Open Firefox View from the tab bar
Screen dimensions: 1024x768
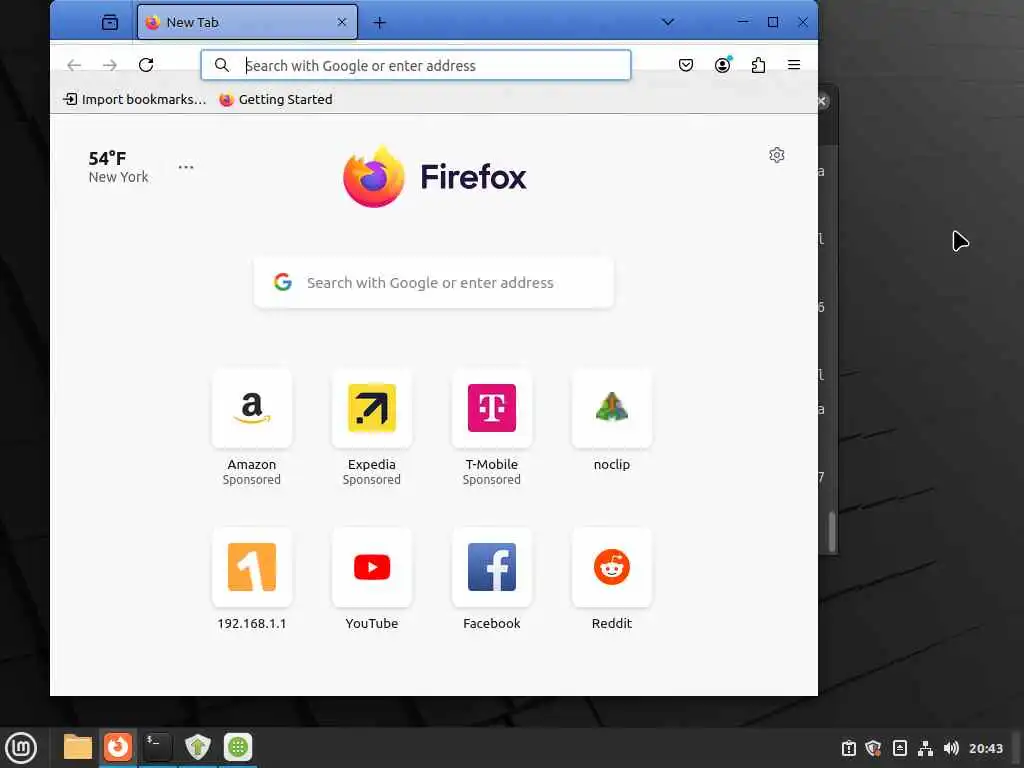pos(110,22)
